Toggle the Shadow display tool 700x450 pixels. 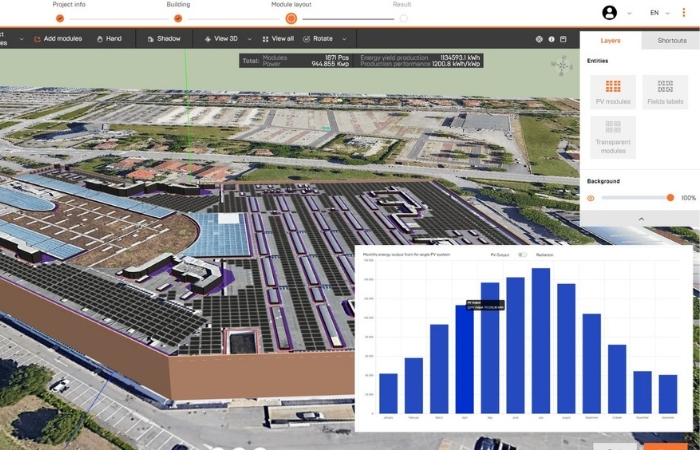[164, 39]
